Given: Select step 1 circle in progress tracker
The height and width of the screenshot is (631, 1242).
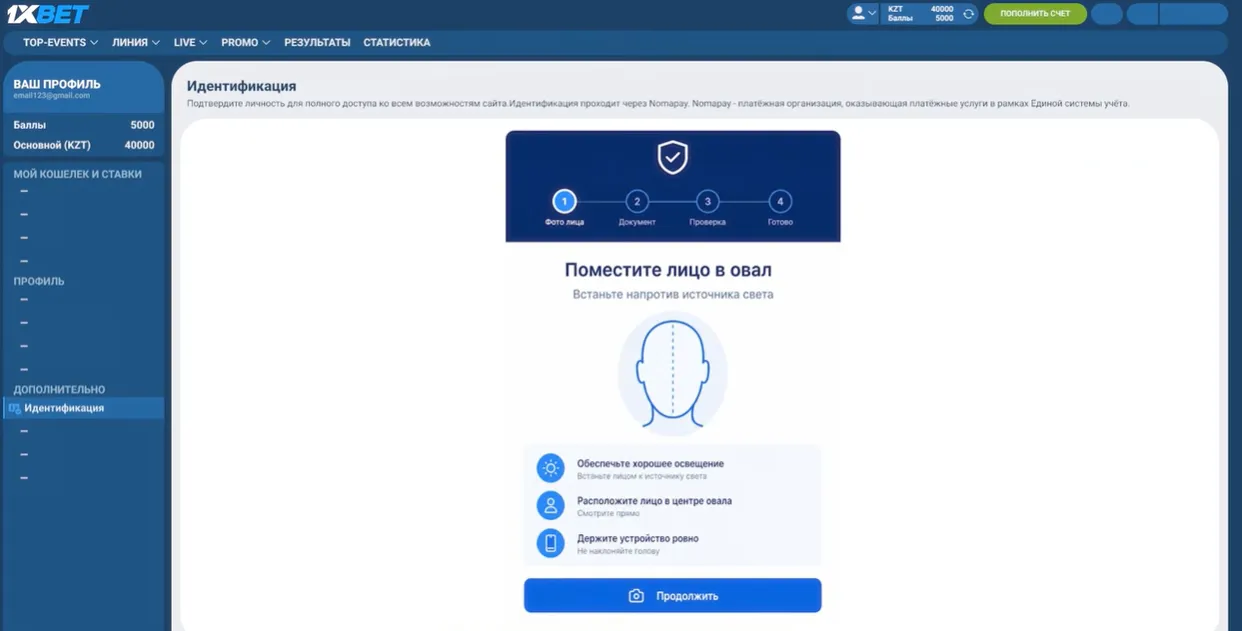Looking at the screenshot, I should tap(564, 201).
